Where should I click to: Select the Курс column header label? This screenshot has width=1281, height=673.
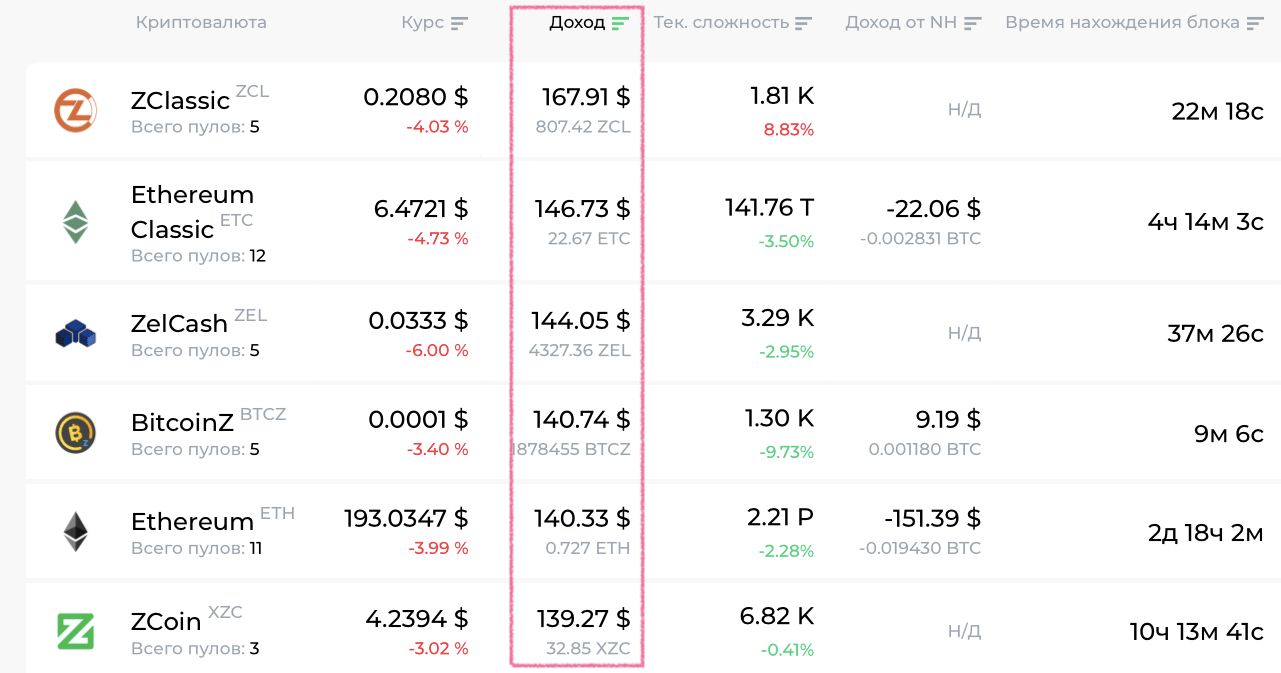tap(422, 22)
